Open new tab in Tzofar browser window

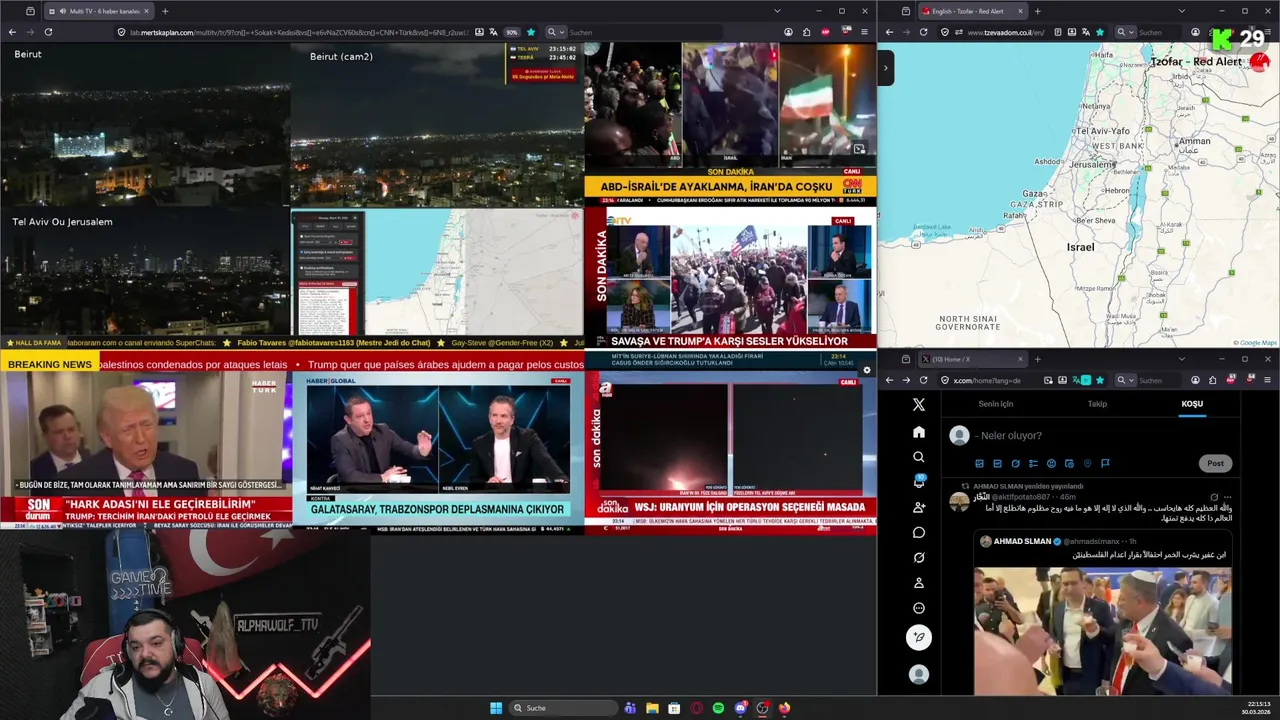tap(1037, 11)
